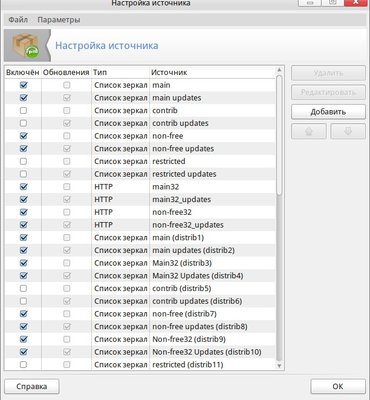
Task: Click scrollbar down arrow in sources list
Action: coord(279,366)
